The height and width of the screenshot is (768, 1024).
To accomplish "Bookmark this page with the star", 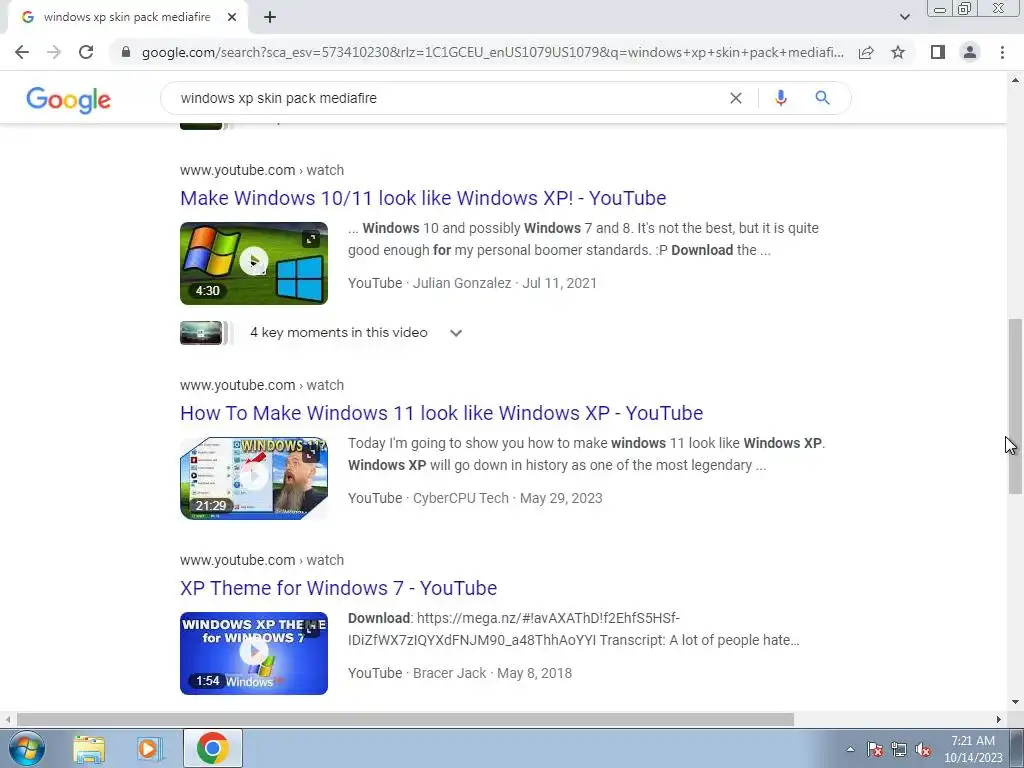I will pos(898,52).
